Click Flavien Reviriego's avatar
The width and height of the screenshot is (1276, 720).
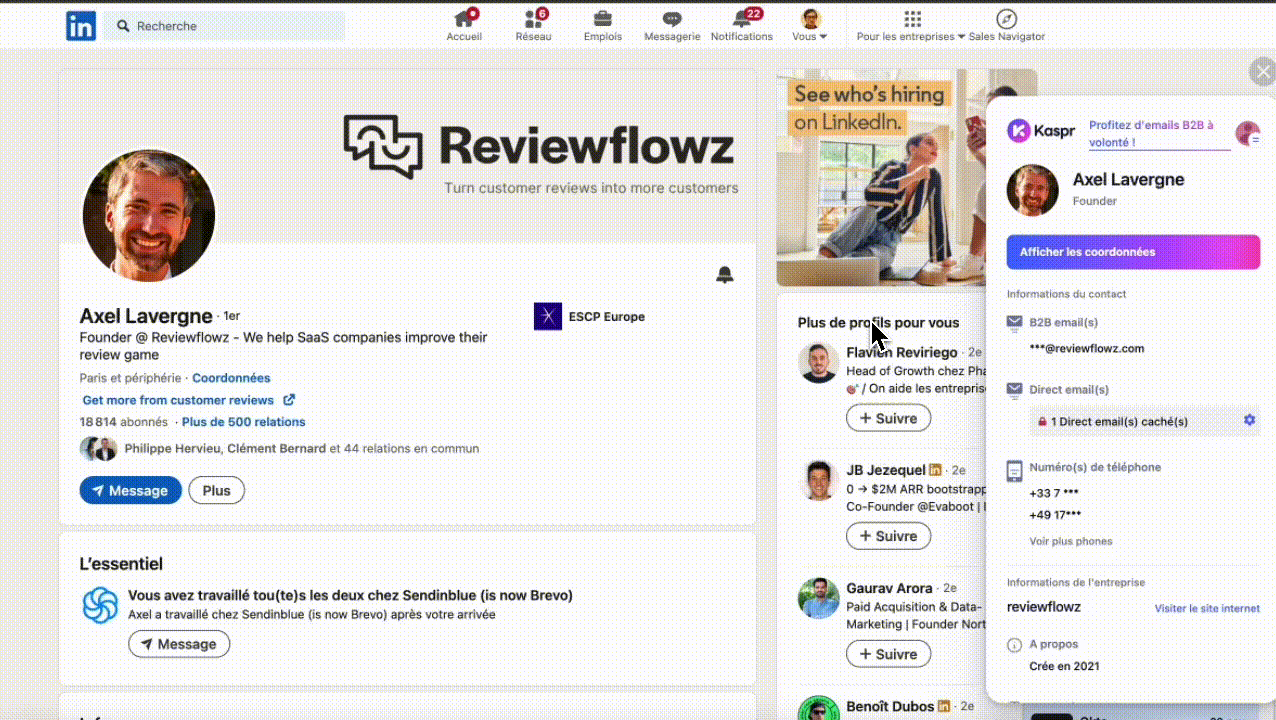click(x=818, y=362)
